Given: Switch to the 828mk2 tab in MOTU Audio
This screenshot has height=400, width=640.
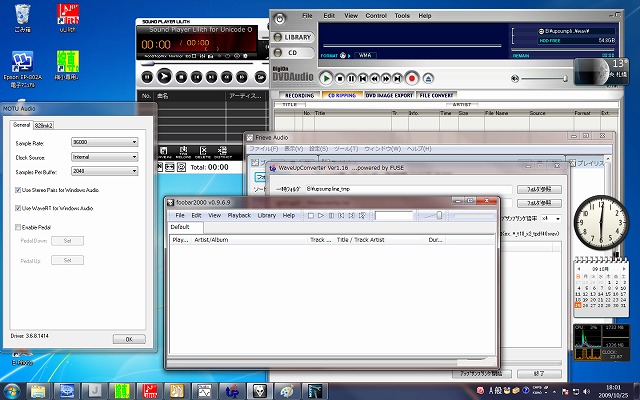Looking at the screenshot, I should tap(43, 125).
